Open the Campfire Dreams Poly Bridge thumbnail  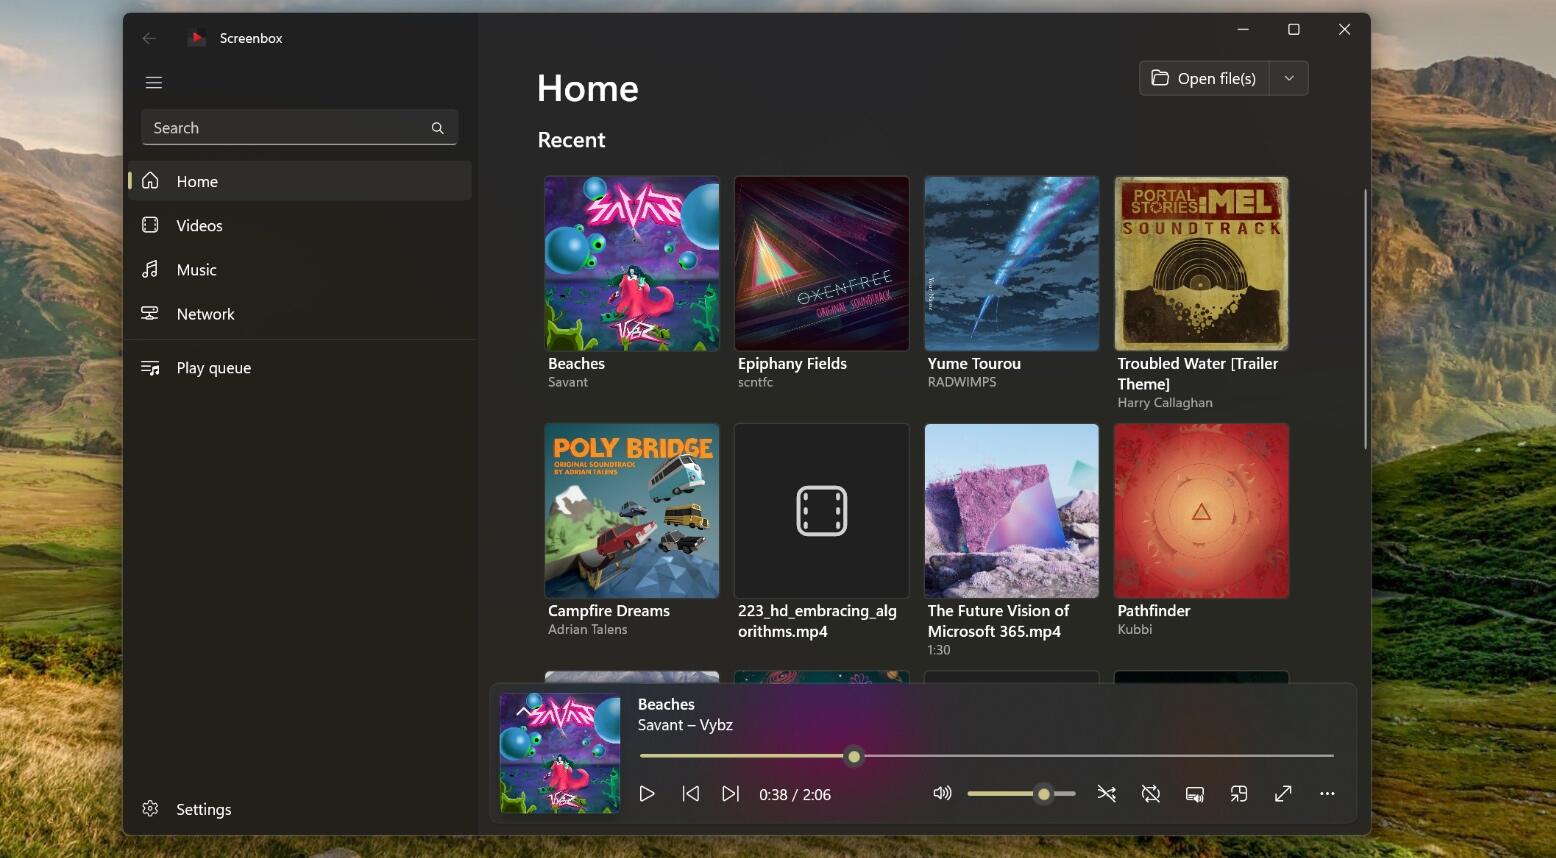[x=632, y=511]
